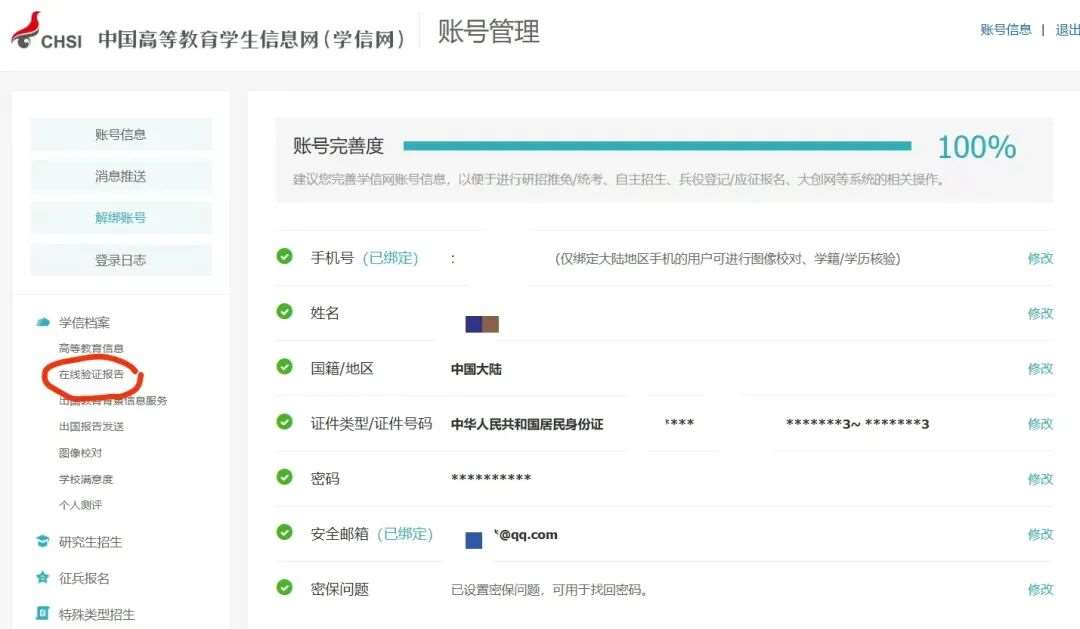Click 修改 link for 手机号 row
The height and width of the screenshot is (629, 1080).
[1040, 258]
